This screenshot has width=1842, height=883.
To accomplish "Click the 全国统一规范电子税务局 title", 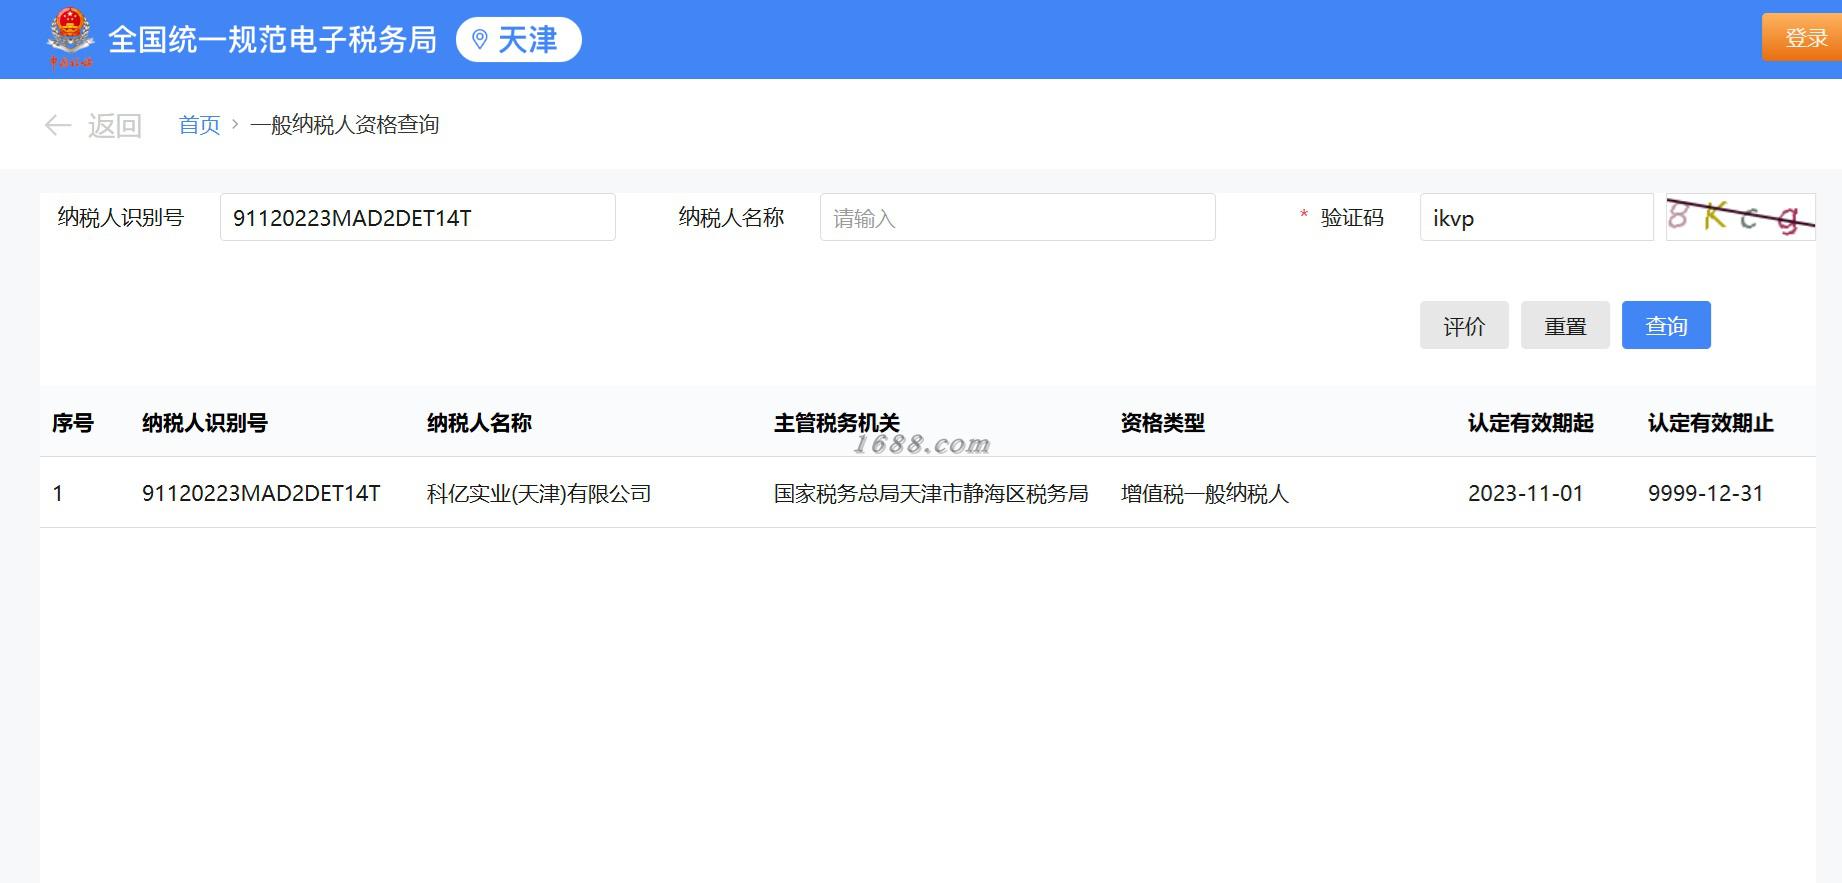I will [272, 39].
